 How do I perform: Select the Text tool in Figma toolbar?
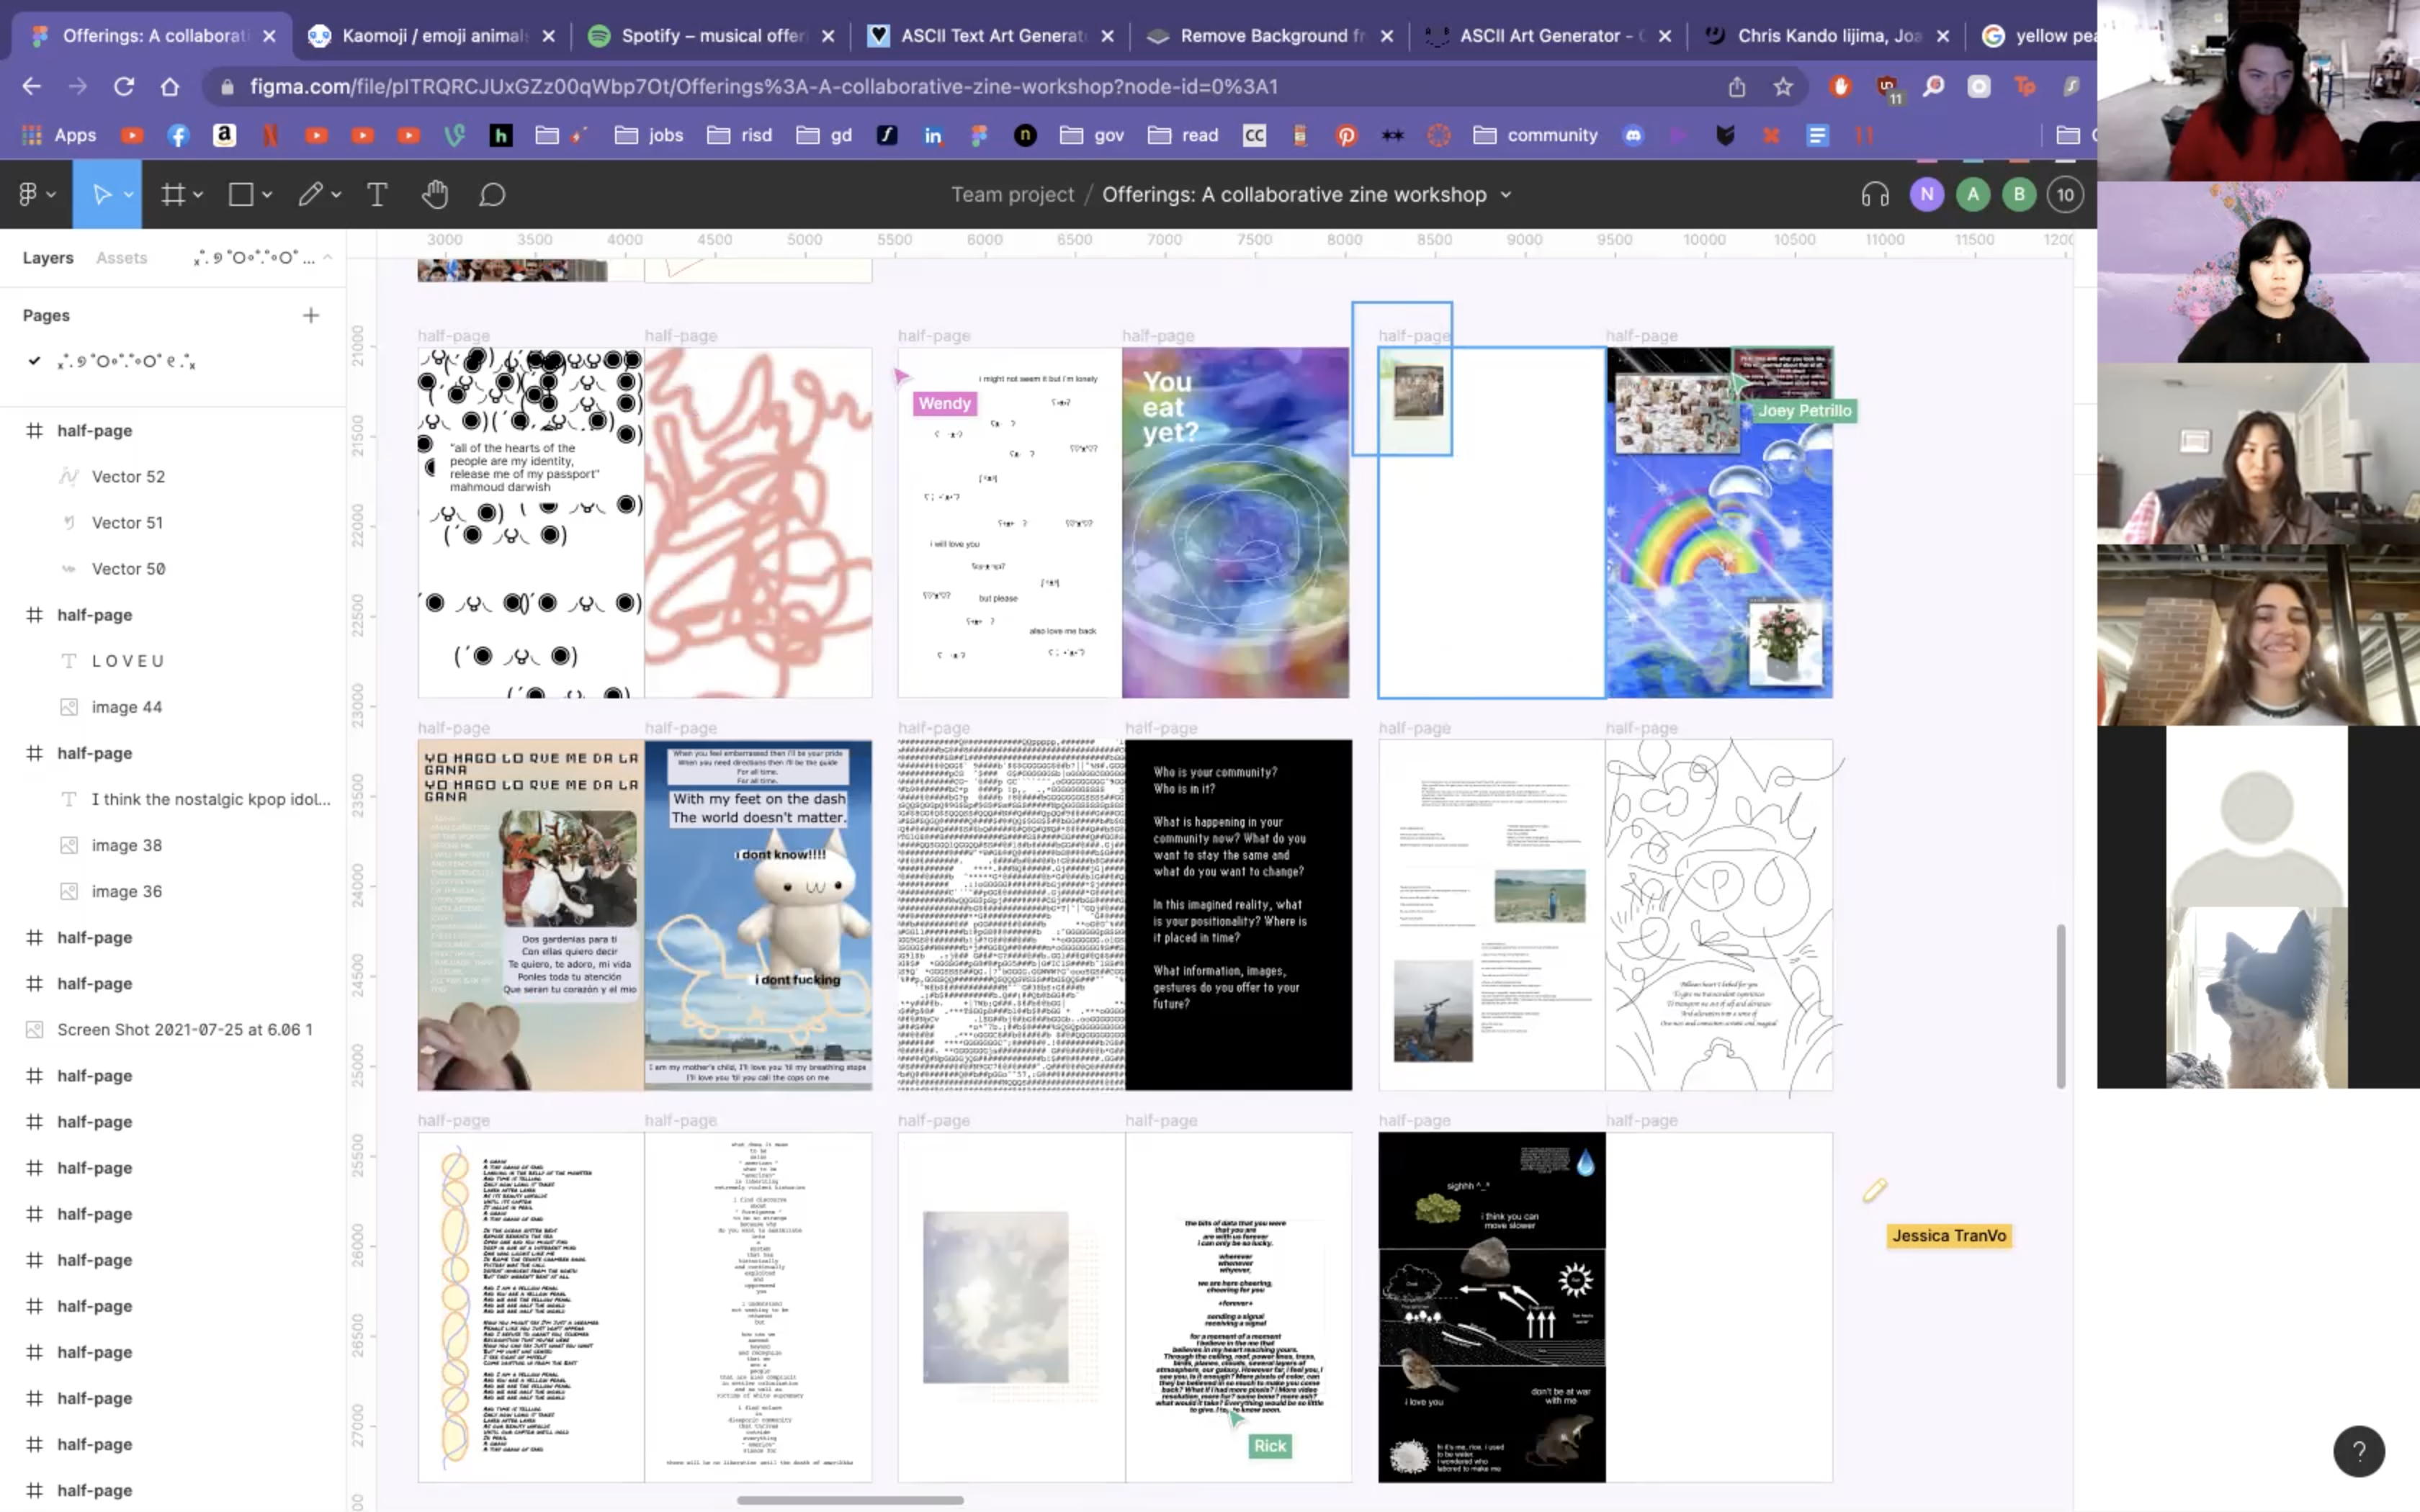(x=377, y=195)
